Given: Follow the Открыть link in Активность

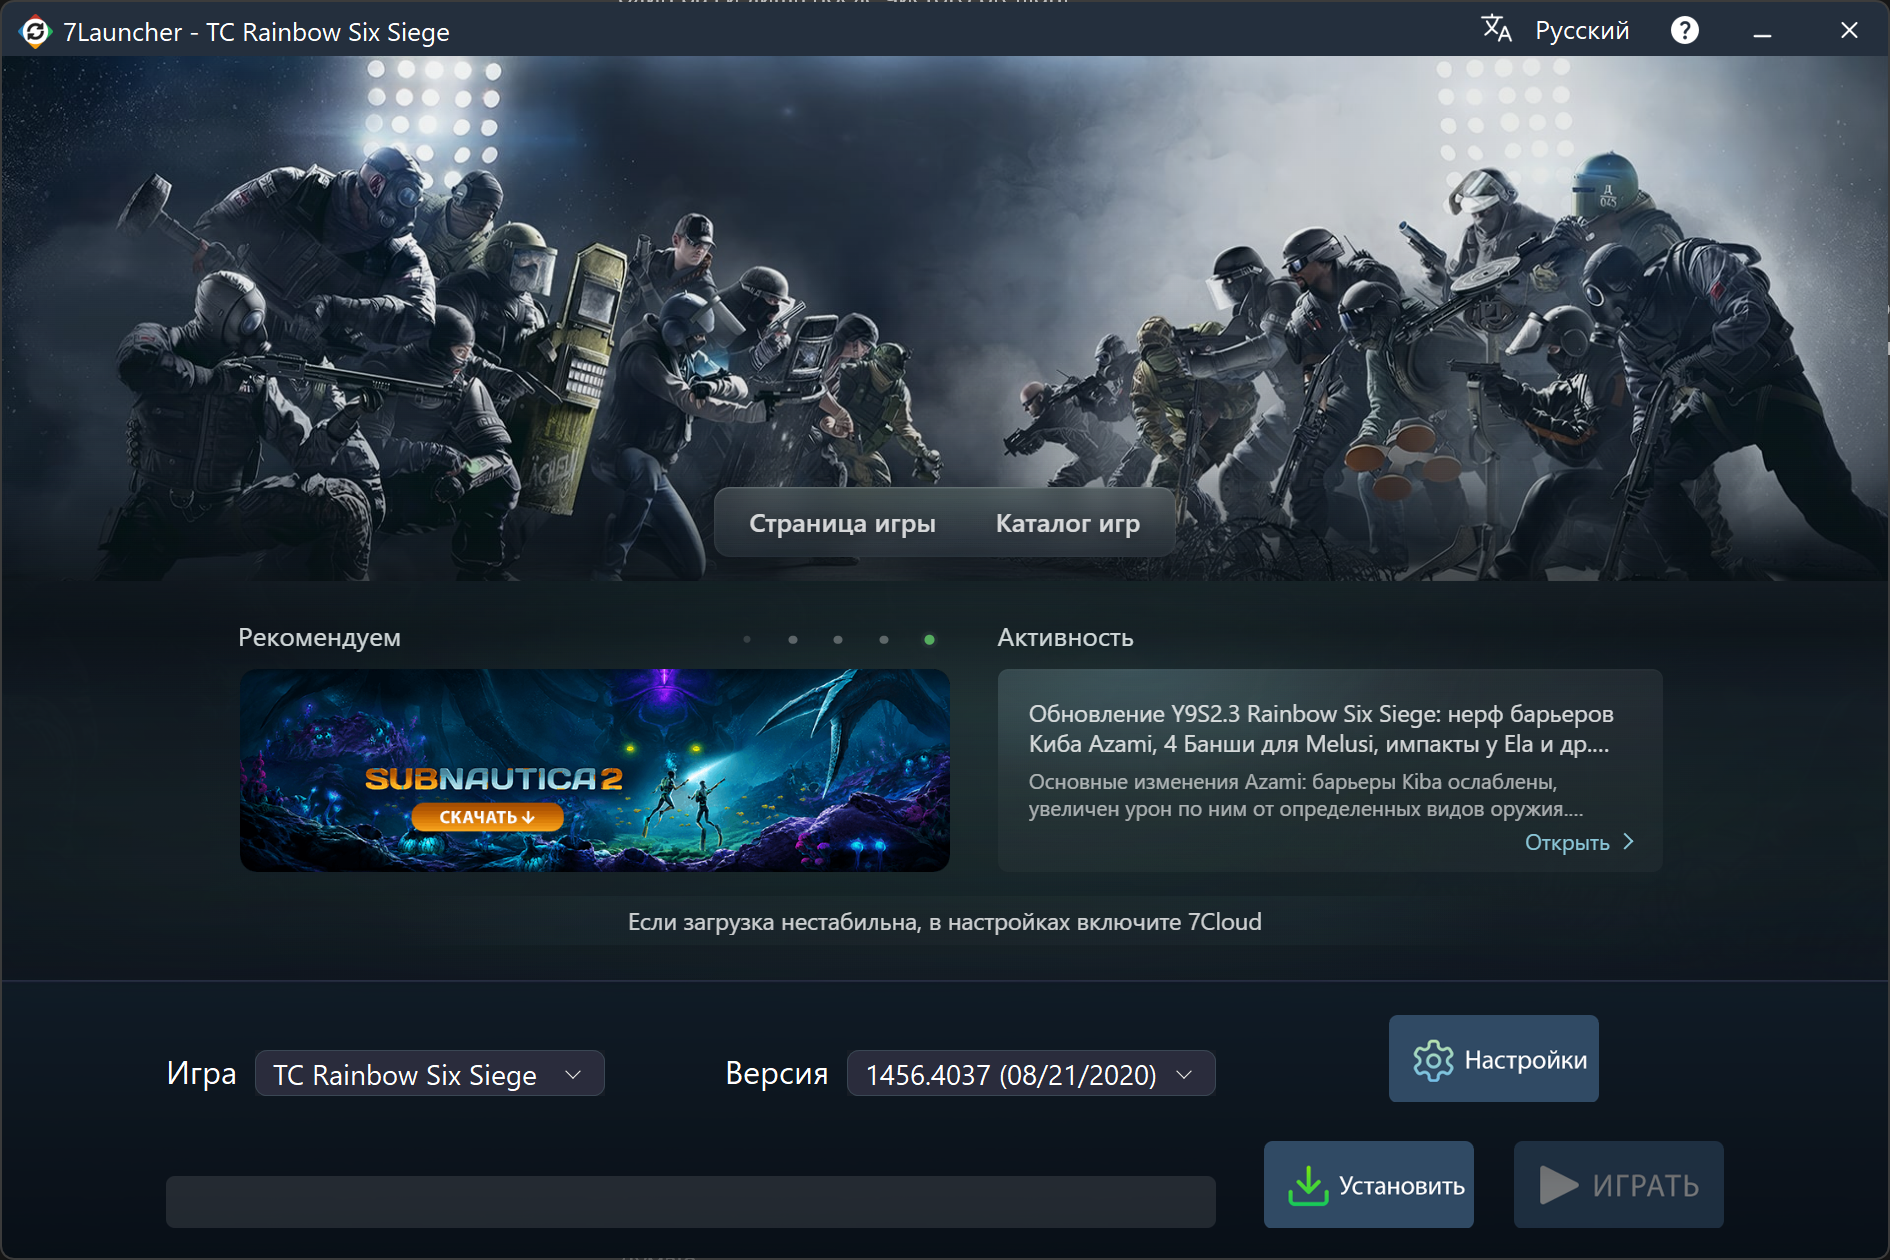Looking at the screenshot, I should (1579, 843).
